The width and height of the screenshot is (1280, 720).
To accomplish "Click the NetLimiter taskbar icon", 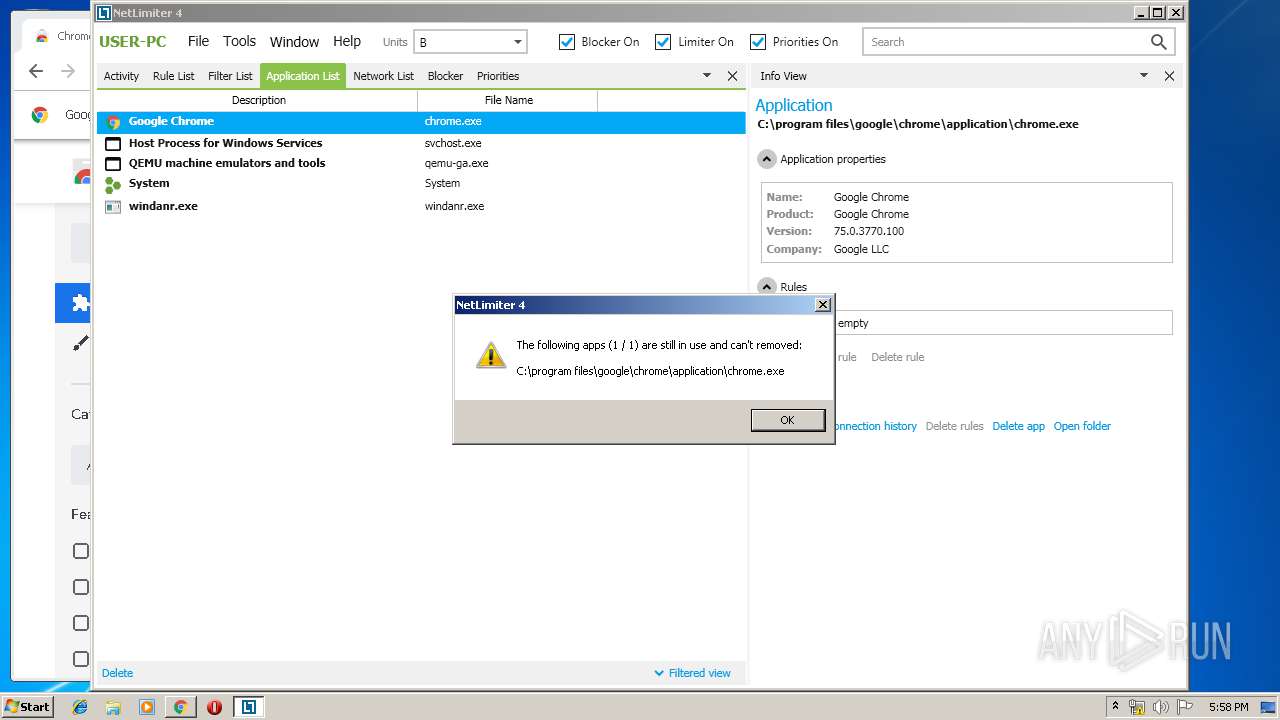I will [248, 707].
